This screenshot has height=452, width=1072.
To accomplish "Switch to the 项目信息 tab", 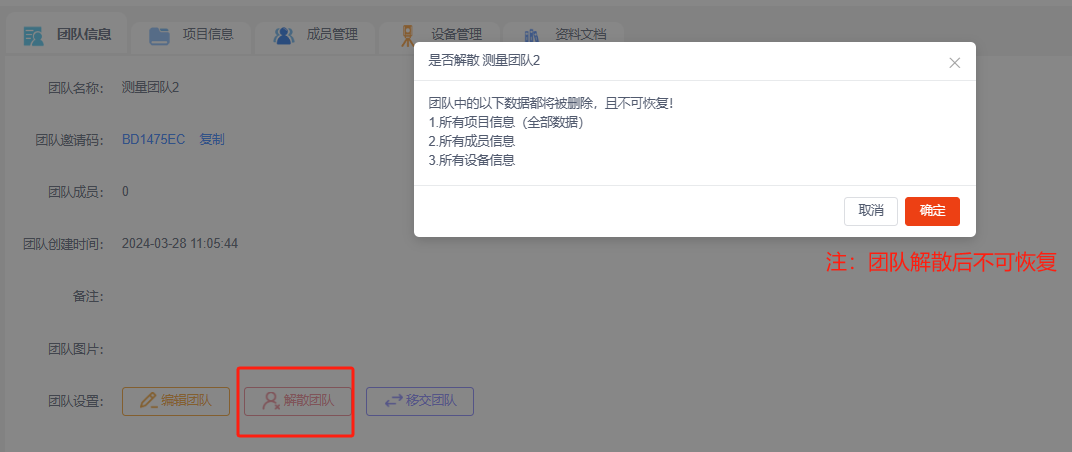I will pos(208,34).
